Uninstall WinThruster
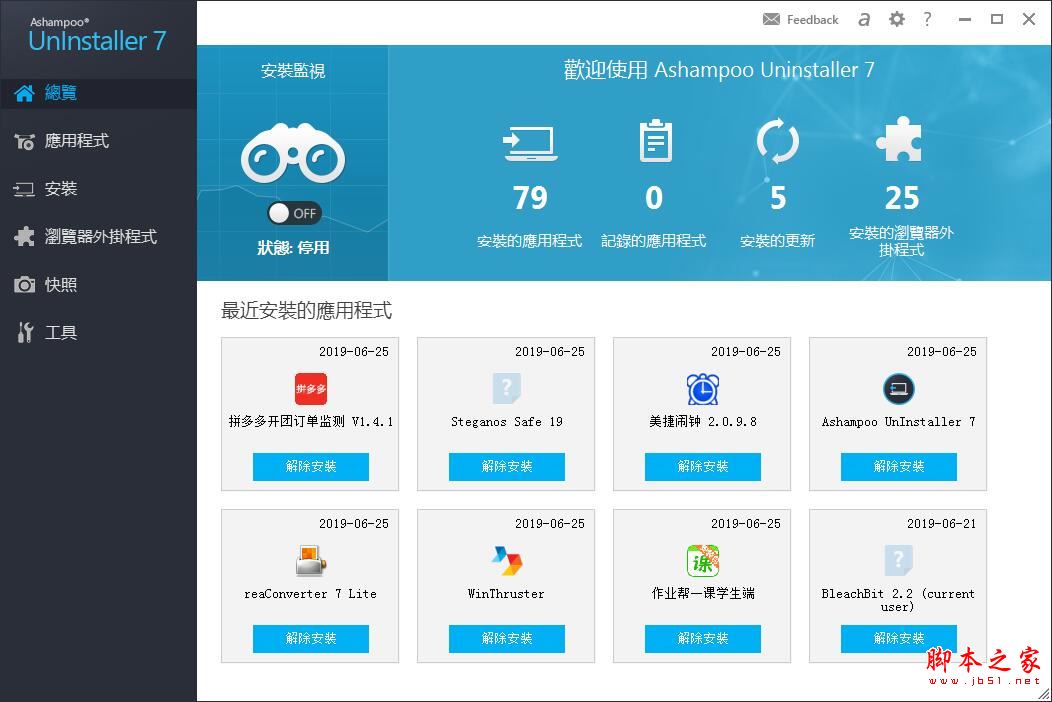Viewport: 1052px width, 702px height. (x=507, y=638)
